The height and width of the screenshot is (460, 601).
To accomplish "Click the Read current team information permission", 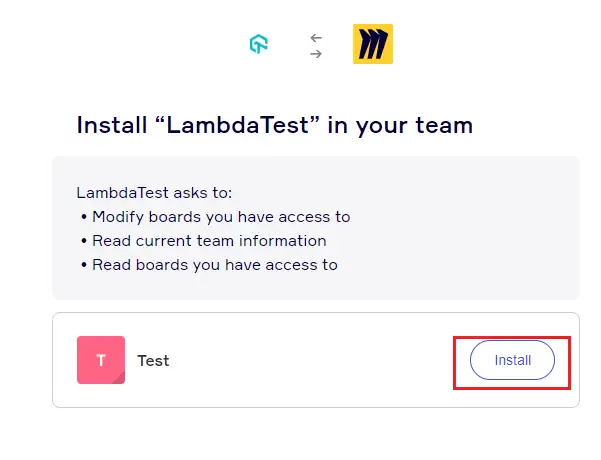I will pos(209,241).
